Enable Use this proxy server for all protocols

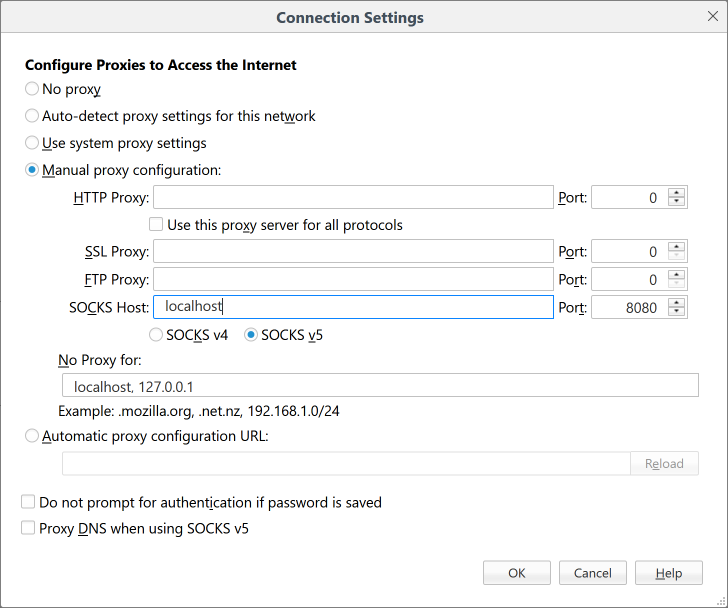pos(156,225)
